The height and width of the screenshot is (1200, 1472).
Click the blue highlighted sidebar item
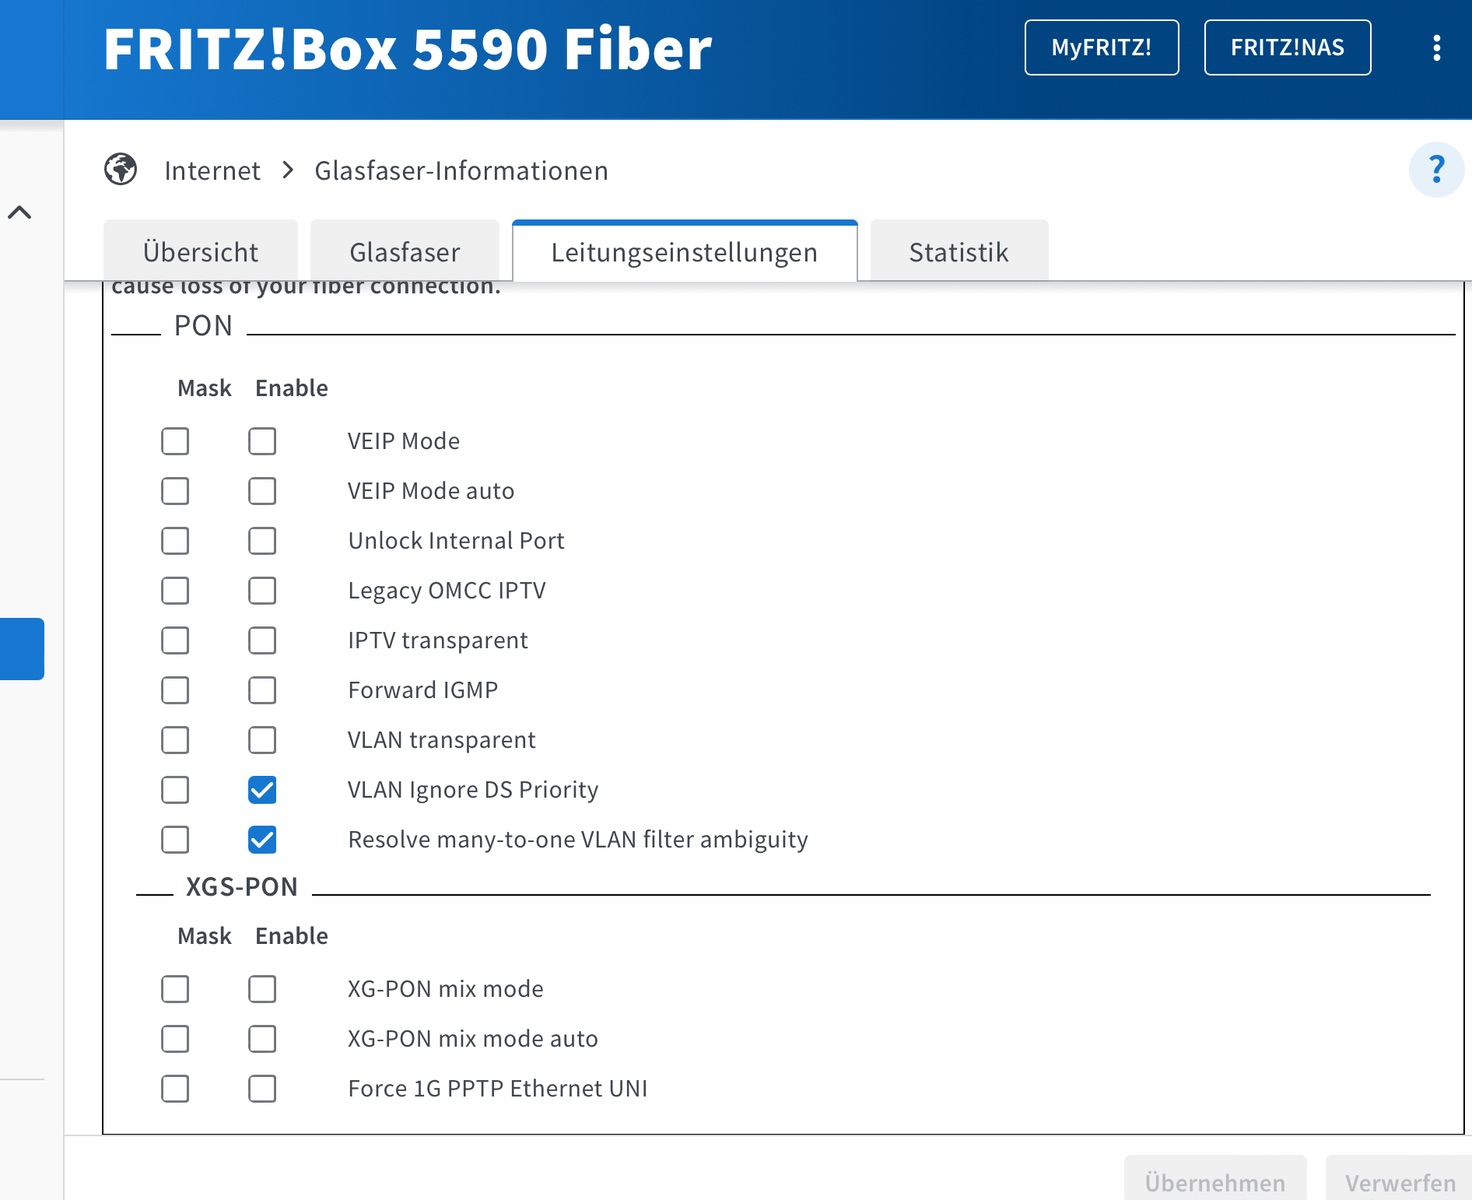22,649
